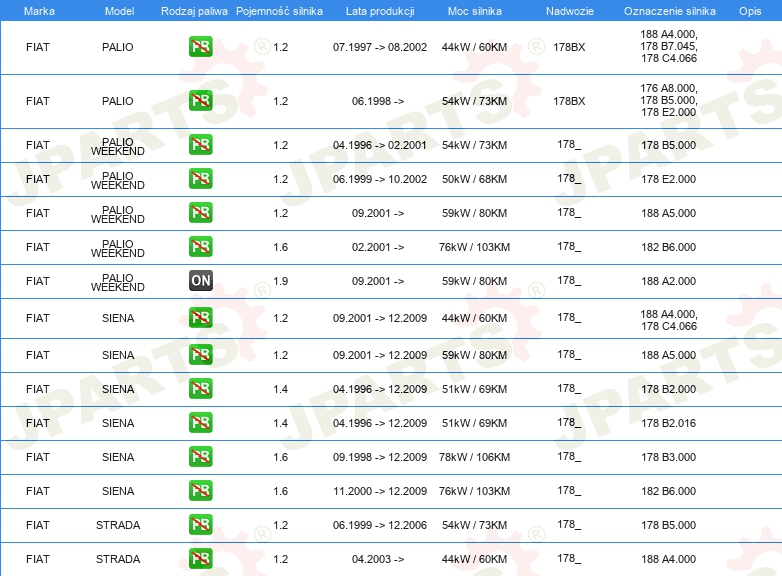Click the Marka column header
Viewport: 782px width, 576px height.
(x=39, y=11)
